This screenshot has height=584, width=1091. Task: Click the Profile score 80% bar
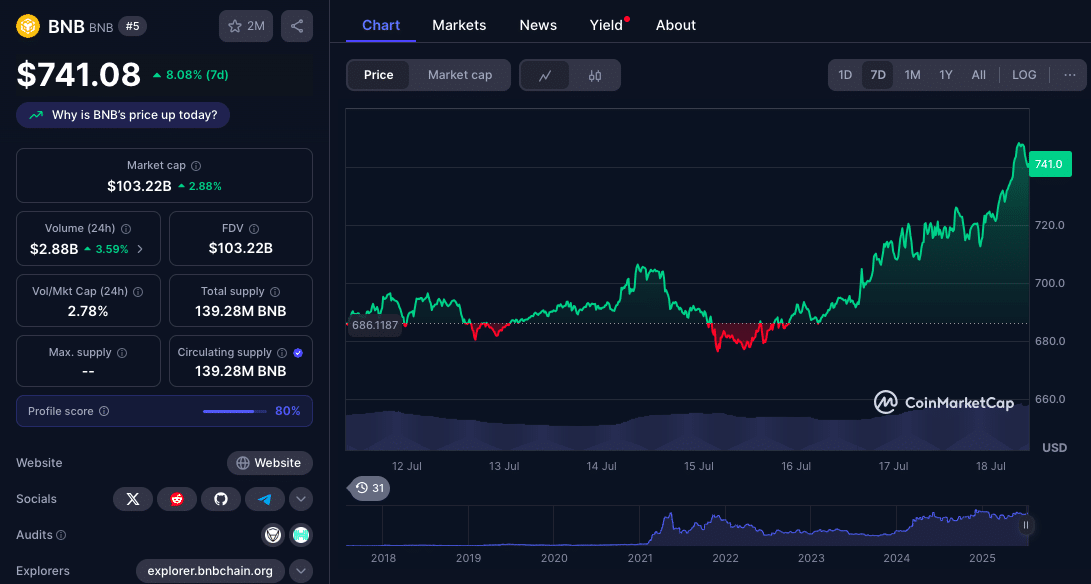pyautogui.click(x=234, y=411)
